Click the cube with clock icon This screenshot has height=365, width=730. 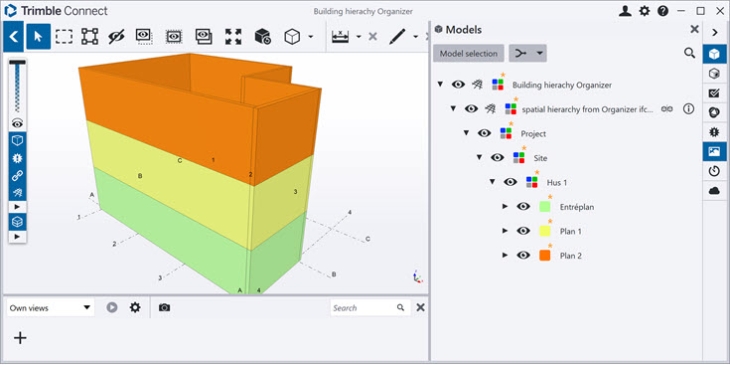pos(263,36)
